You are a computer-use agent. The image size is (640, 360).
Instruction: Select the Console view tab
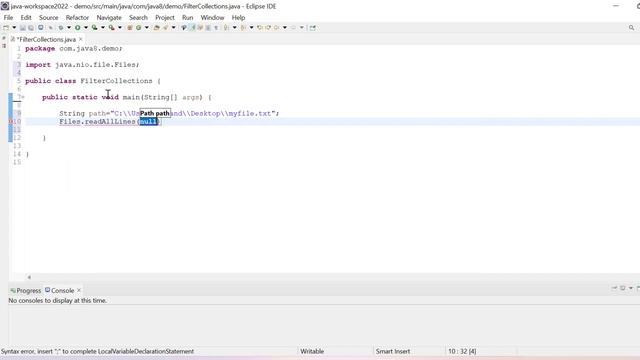60,290
